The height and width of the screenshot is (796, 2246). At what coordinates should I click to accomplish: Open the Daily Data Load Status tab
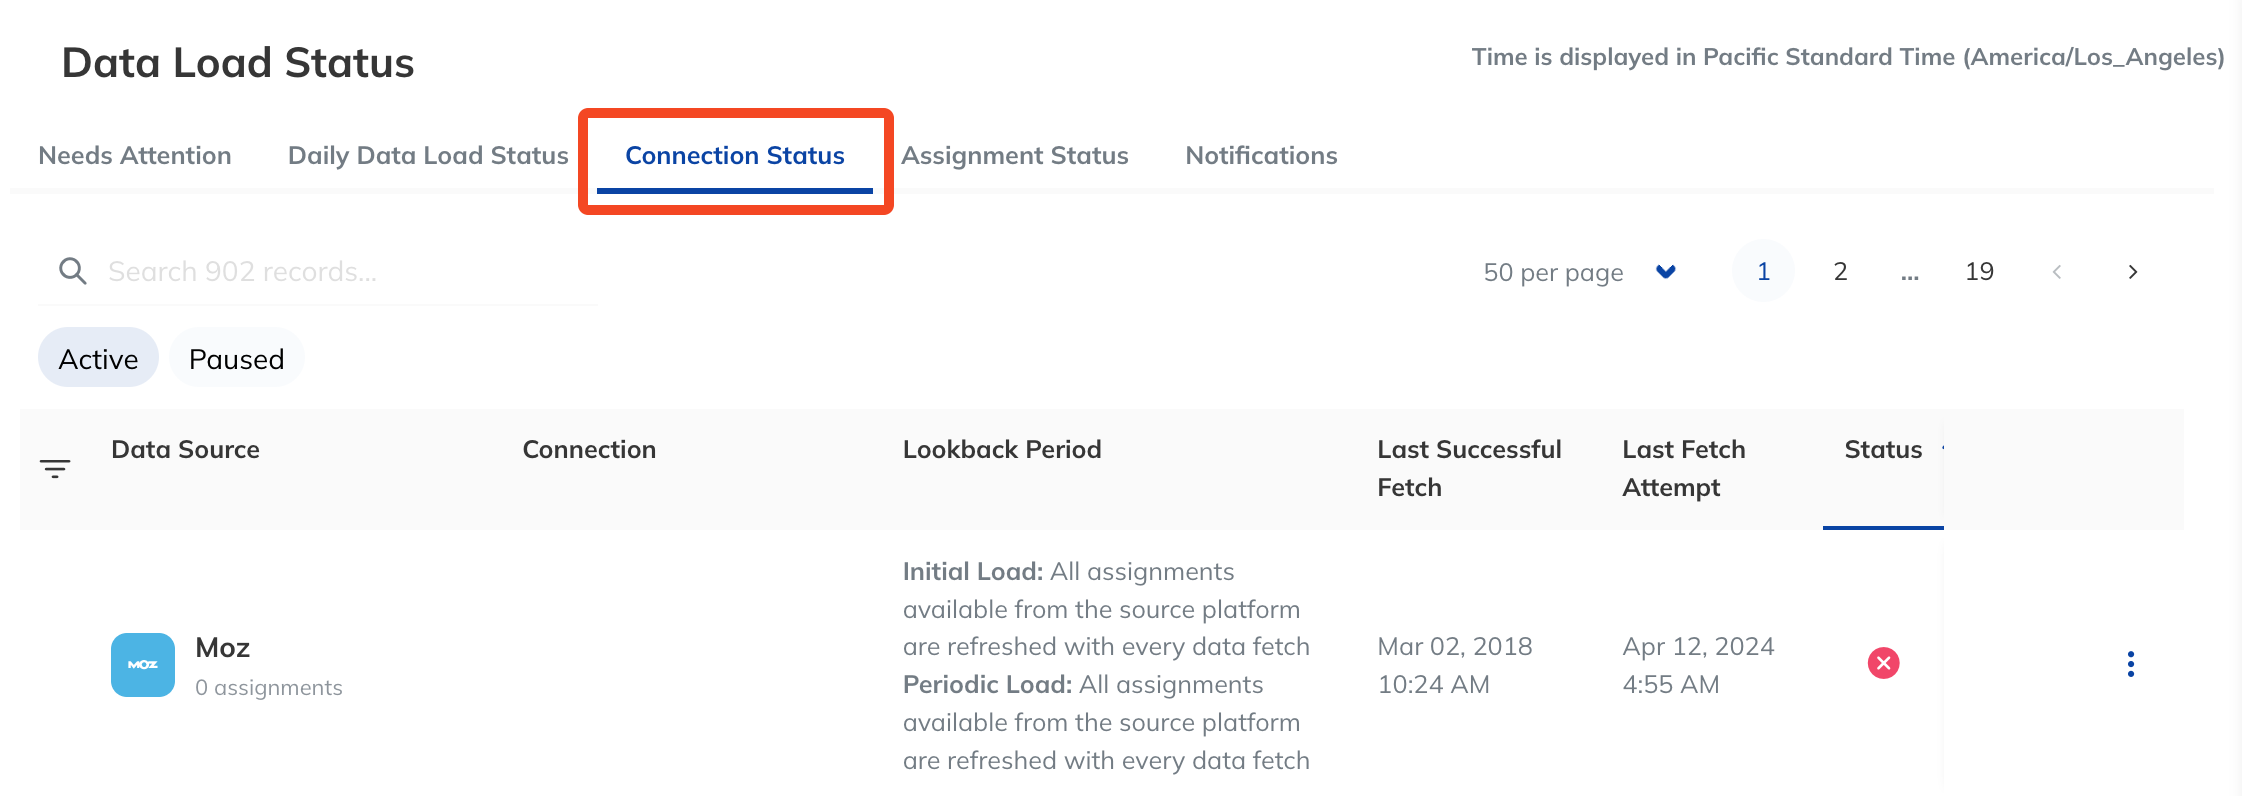click(428, 156)
